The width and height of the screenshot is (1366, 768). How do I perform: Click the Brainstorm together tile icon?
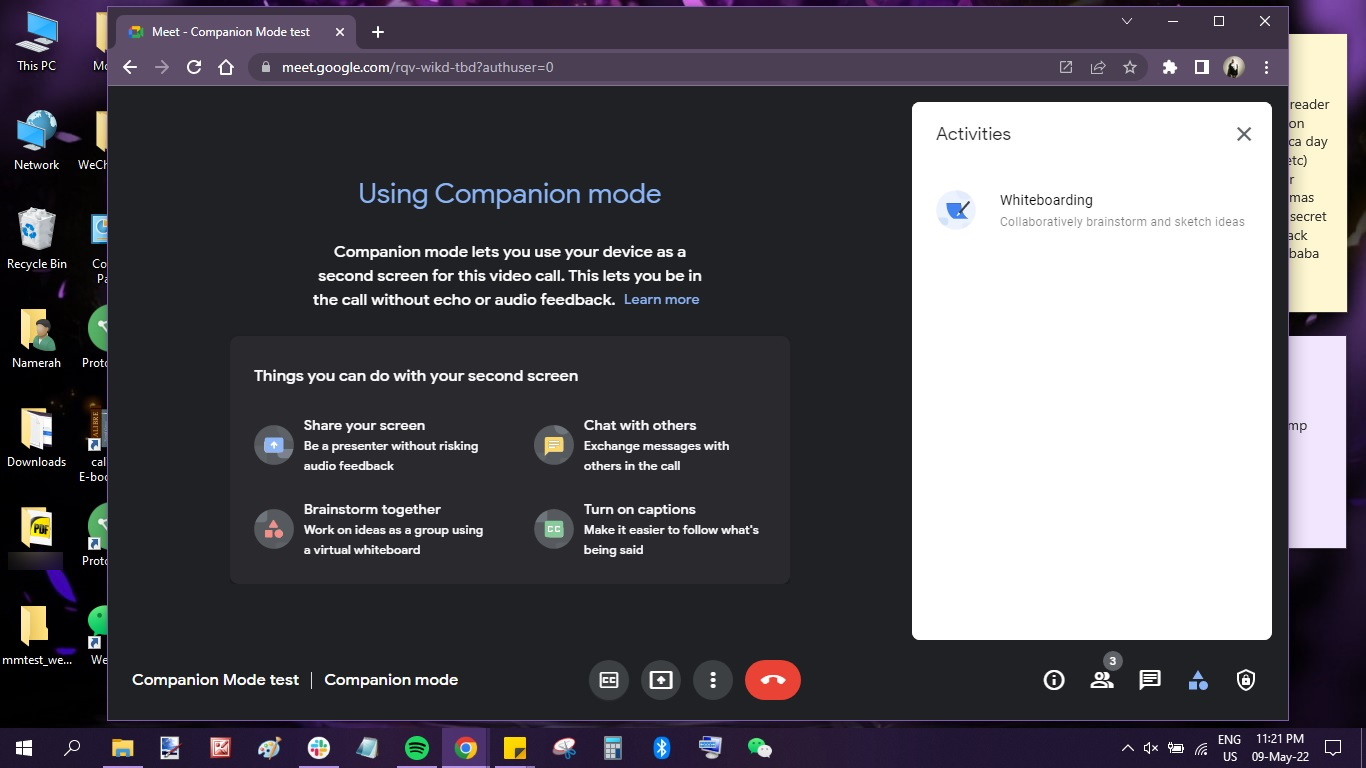coord(274,529)
